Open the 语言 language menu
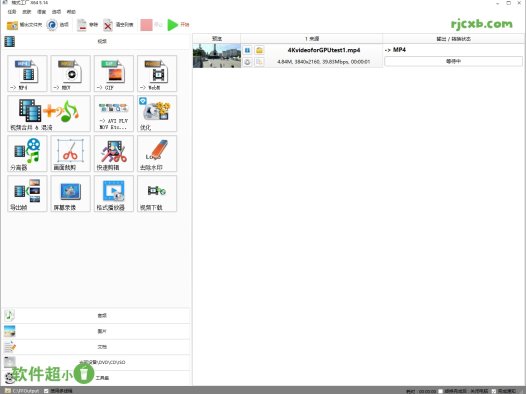The height and width of the screenshot is (394, 526). tap(41, 12)
